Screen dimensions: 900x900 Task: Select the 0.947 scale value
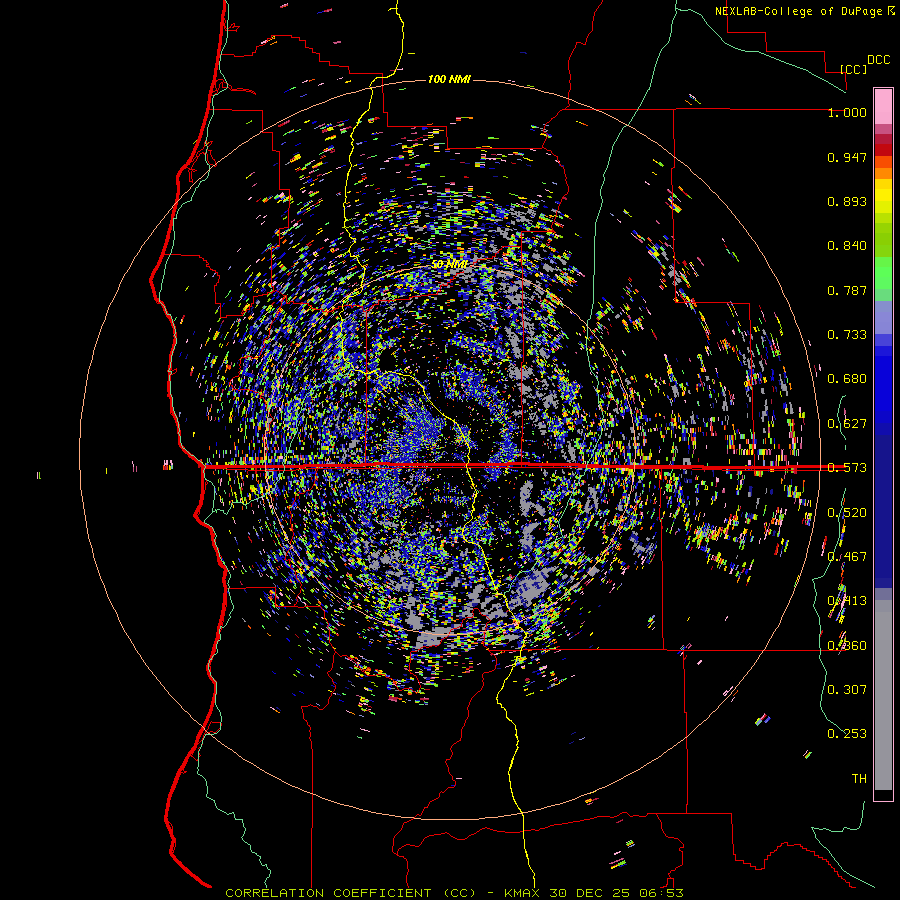click(847, 157)
